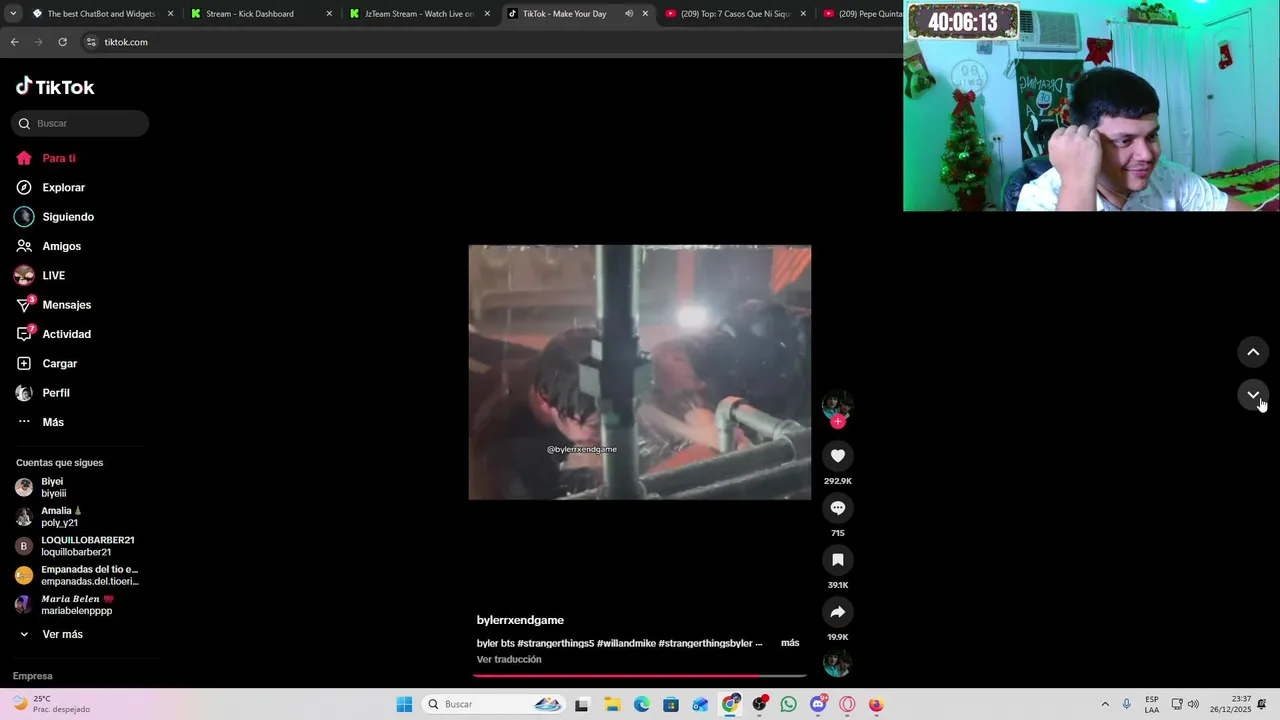Open the Para ti feed
The height and width of the screenshot is (720, 1280).
point(46,158)
